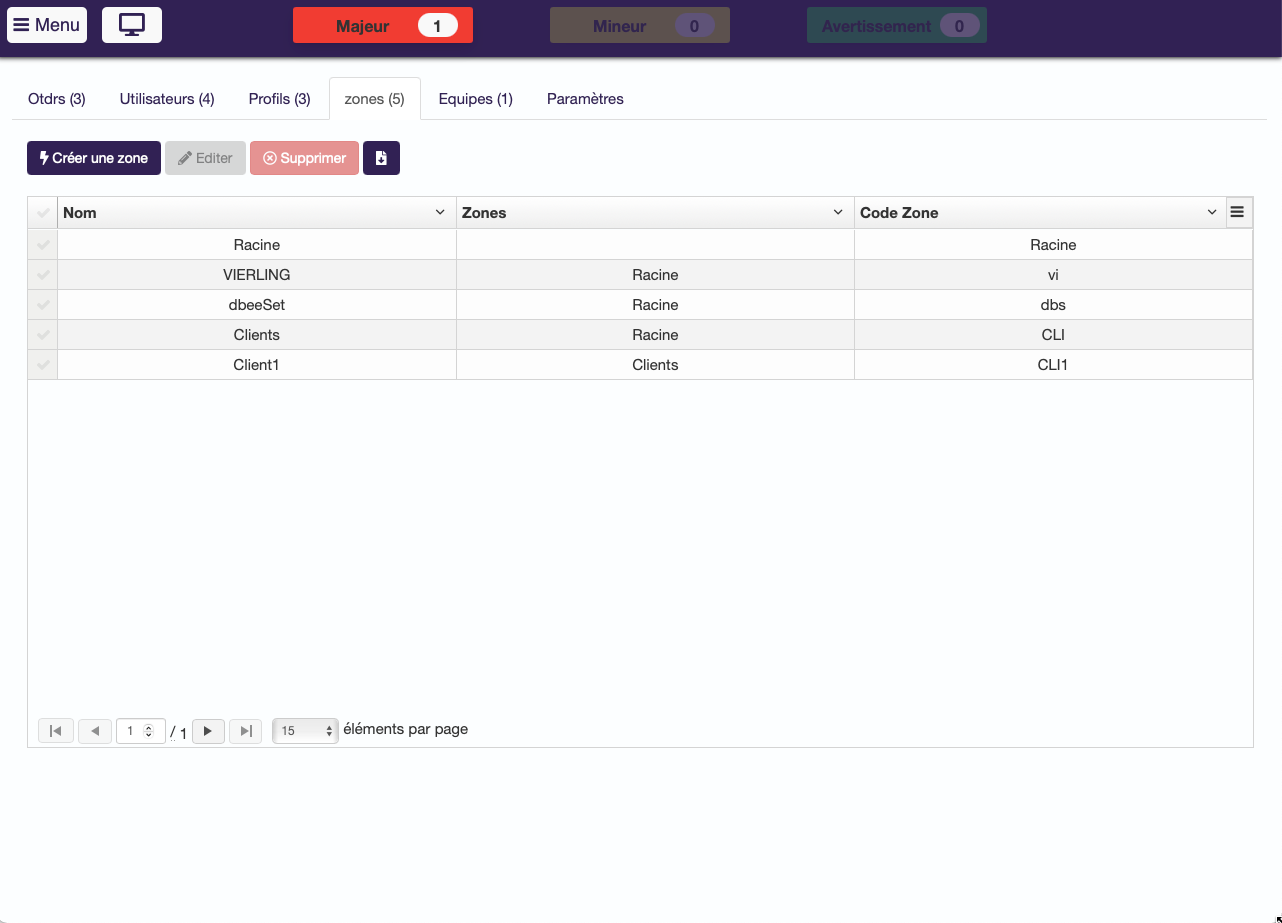Click the export download icon button
The width and height of the screenshot is (1282, 923).
pos(381,158)
